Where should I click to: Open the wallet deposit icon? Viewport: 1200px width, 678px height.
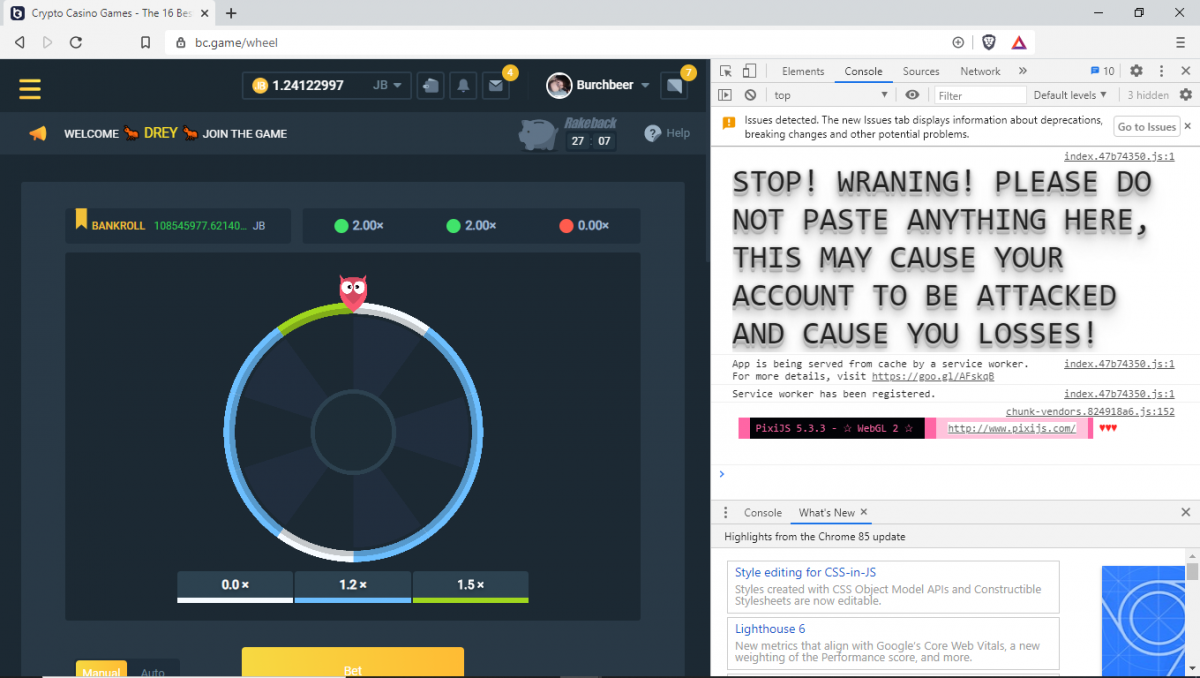coord(430,86)
